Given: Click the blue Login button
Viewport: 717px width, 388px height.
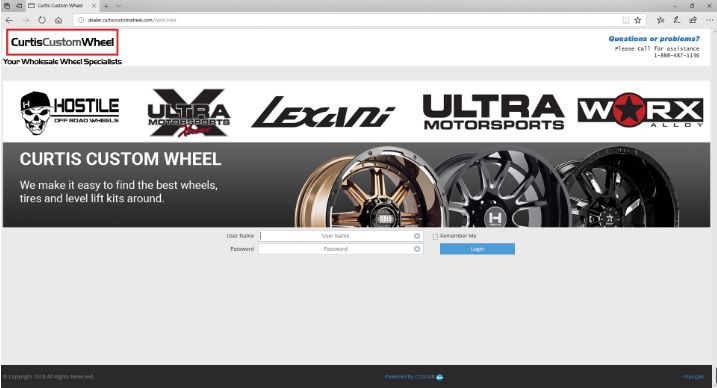Looking at the screenshot, I should (x=477, y=249).
